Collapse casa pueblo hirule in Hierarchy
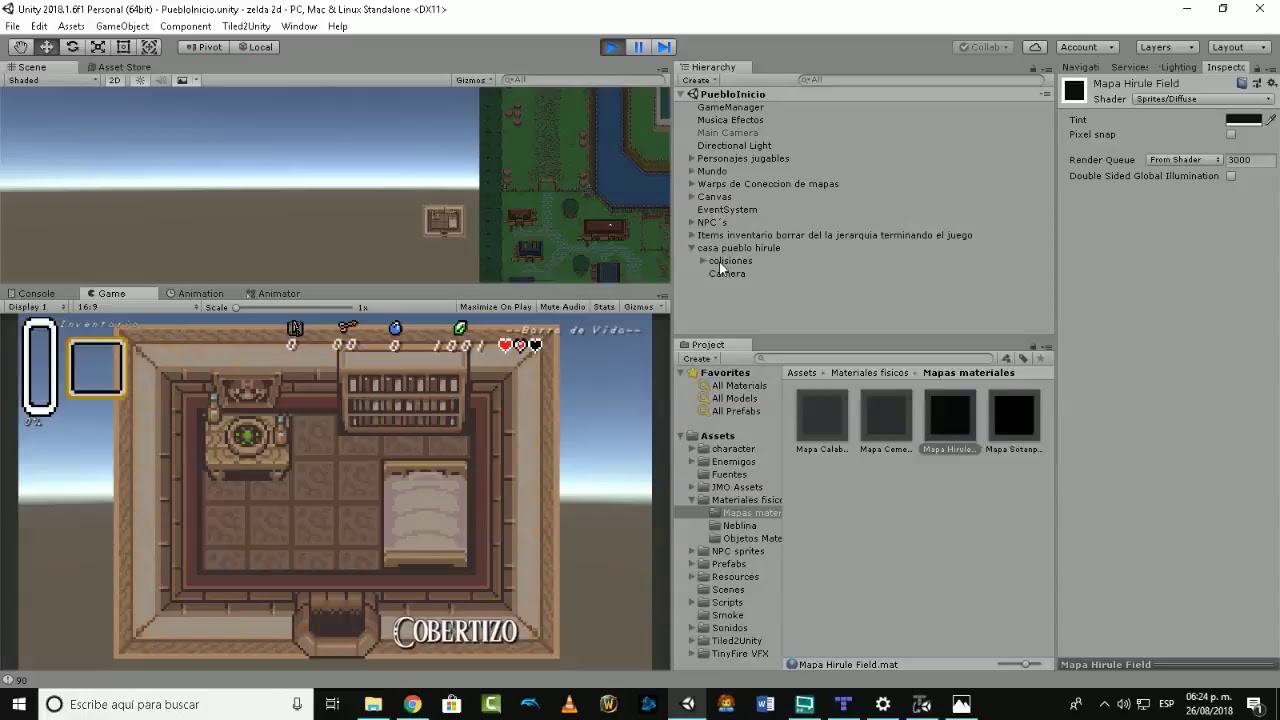 (691, 248)
